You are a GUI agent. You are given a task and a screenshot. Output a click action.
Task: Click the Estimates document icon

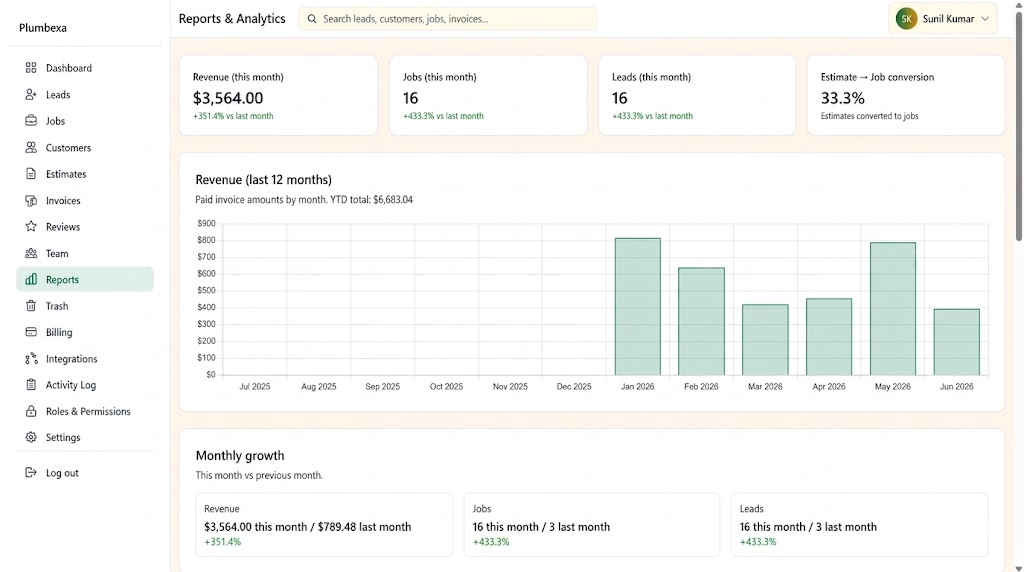tap(31, 174)
